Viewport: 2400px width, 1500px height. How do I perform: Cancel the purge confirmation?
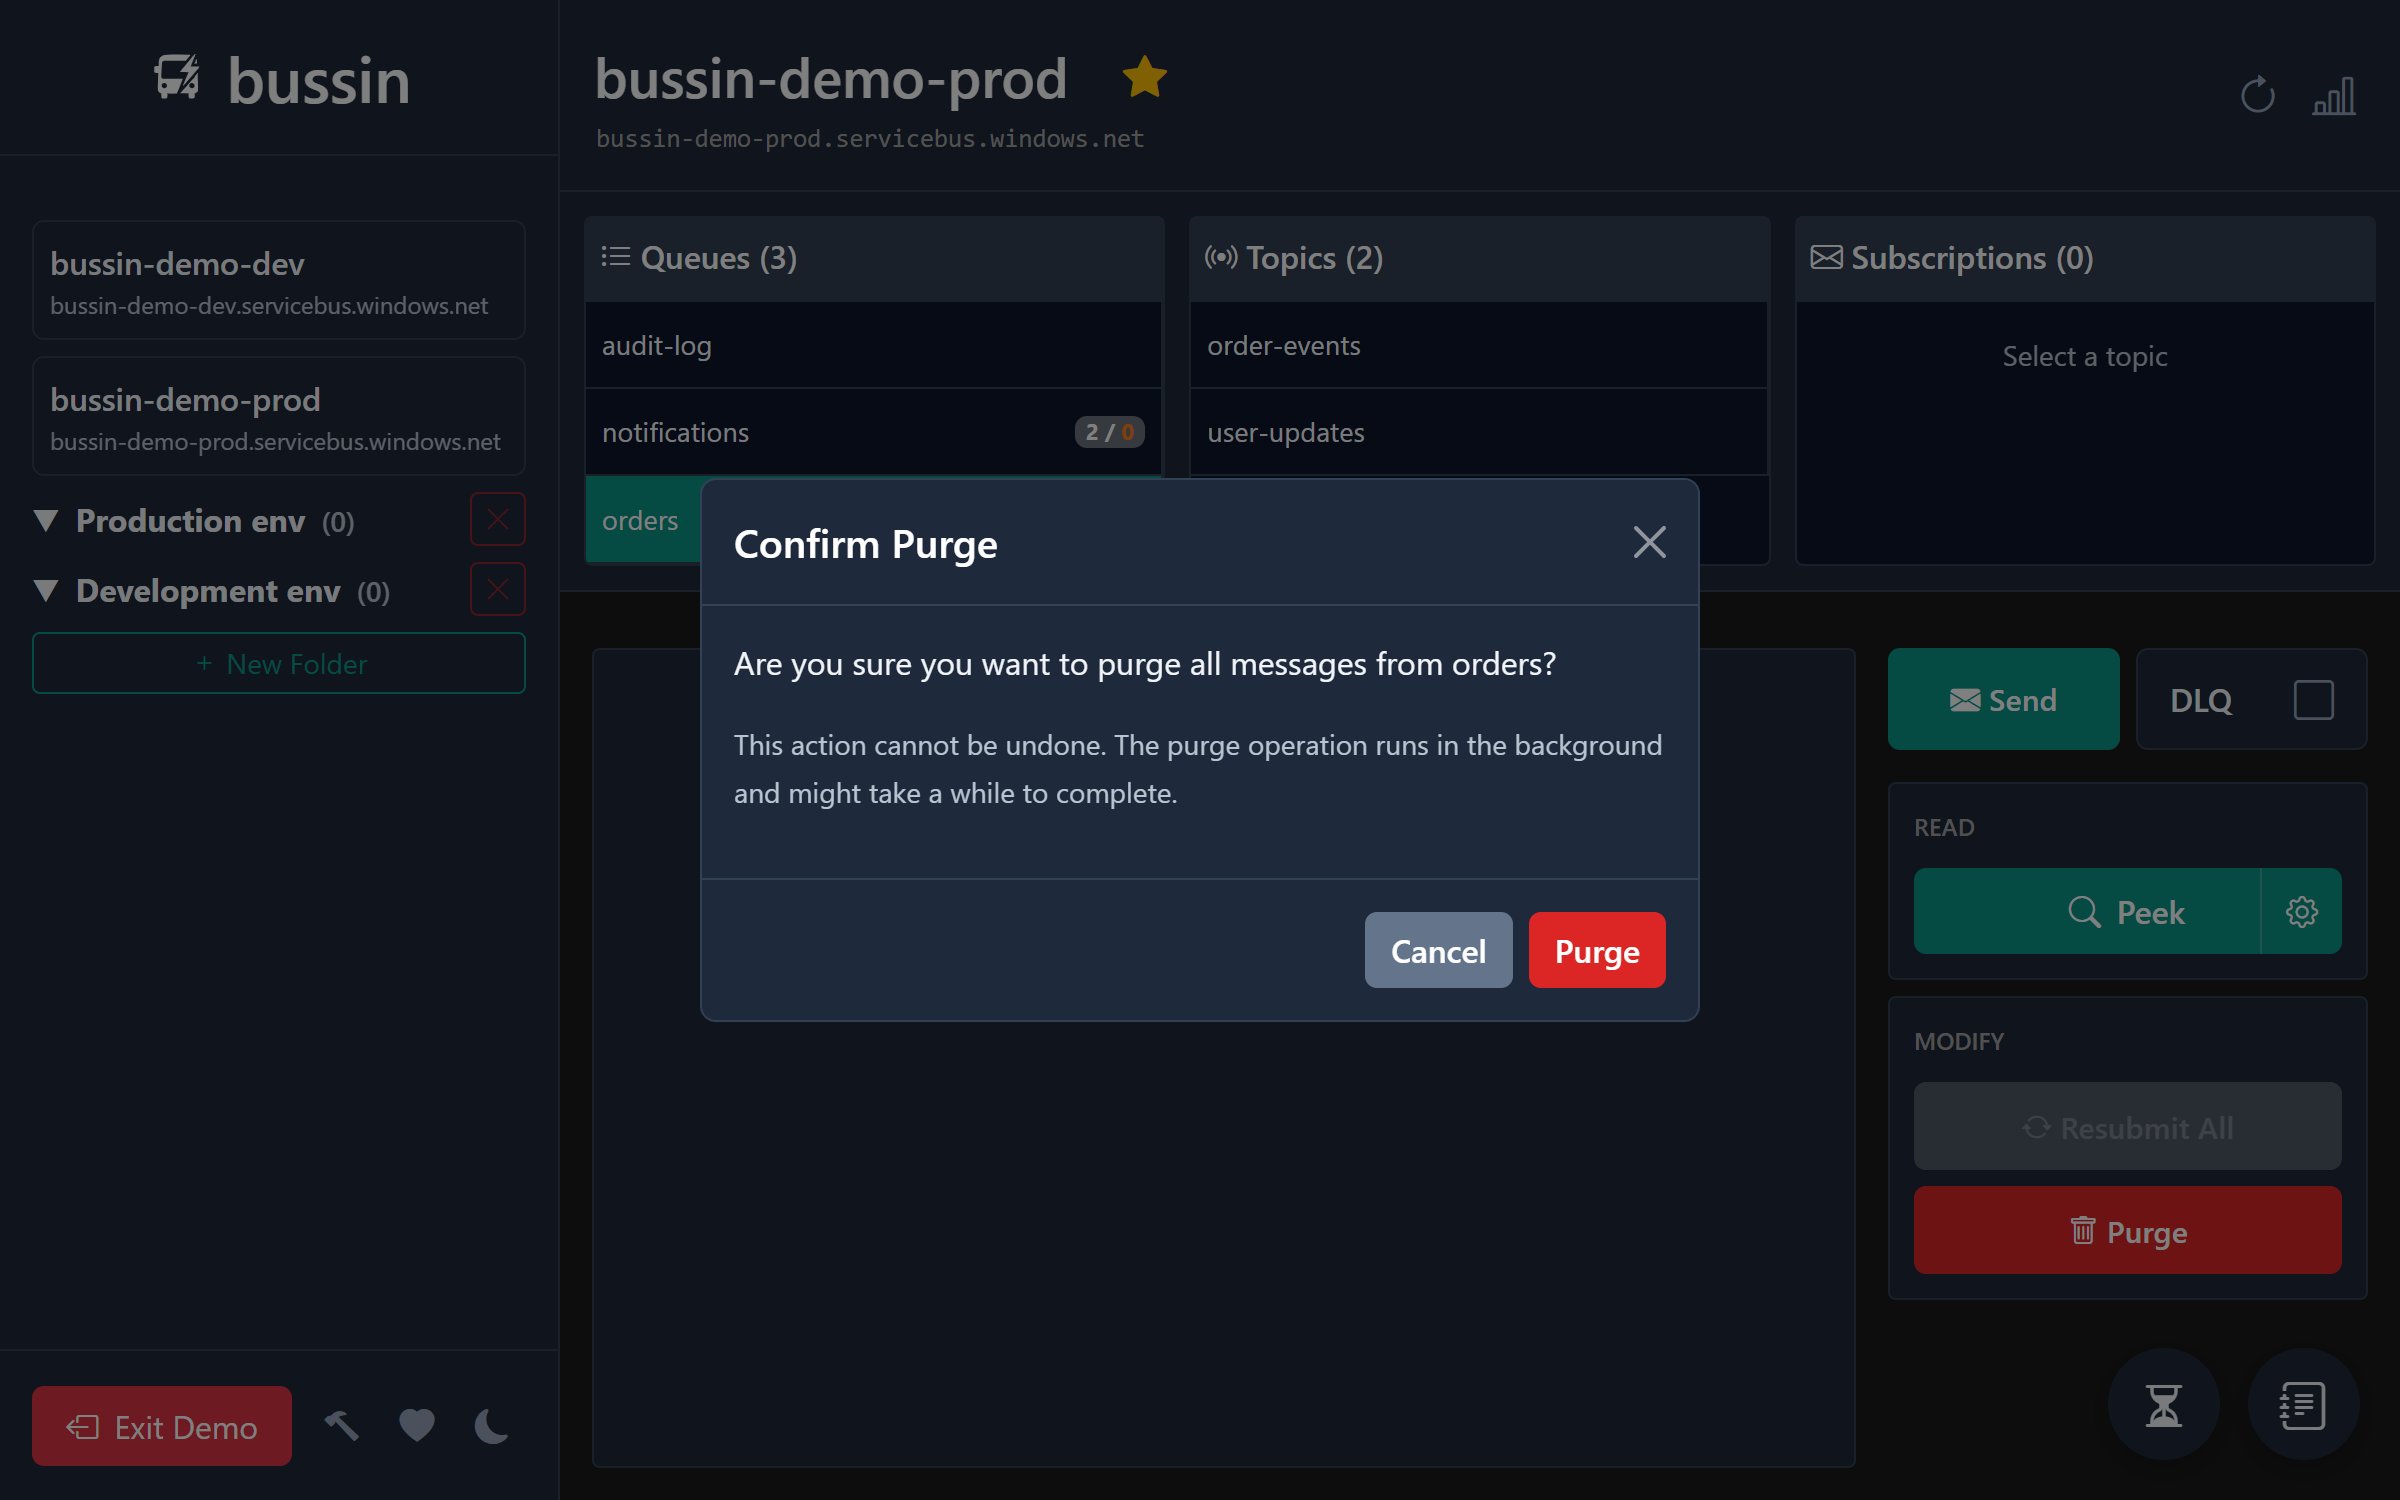1438,950
